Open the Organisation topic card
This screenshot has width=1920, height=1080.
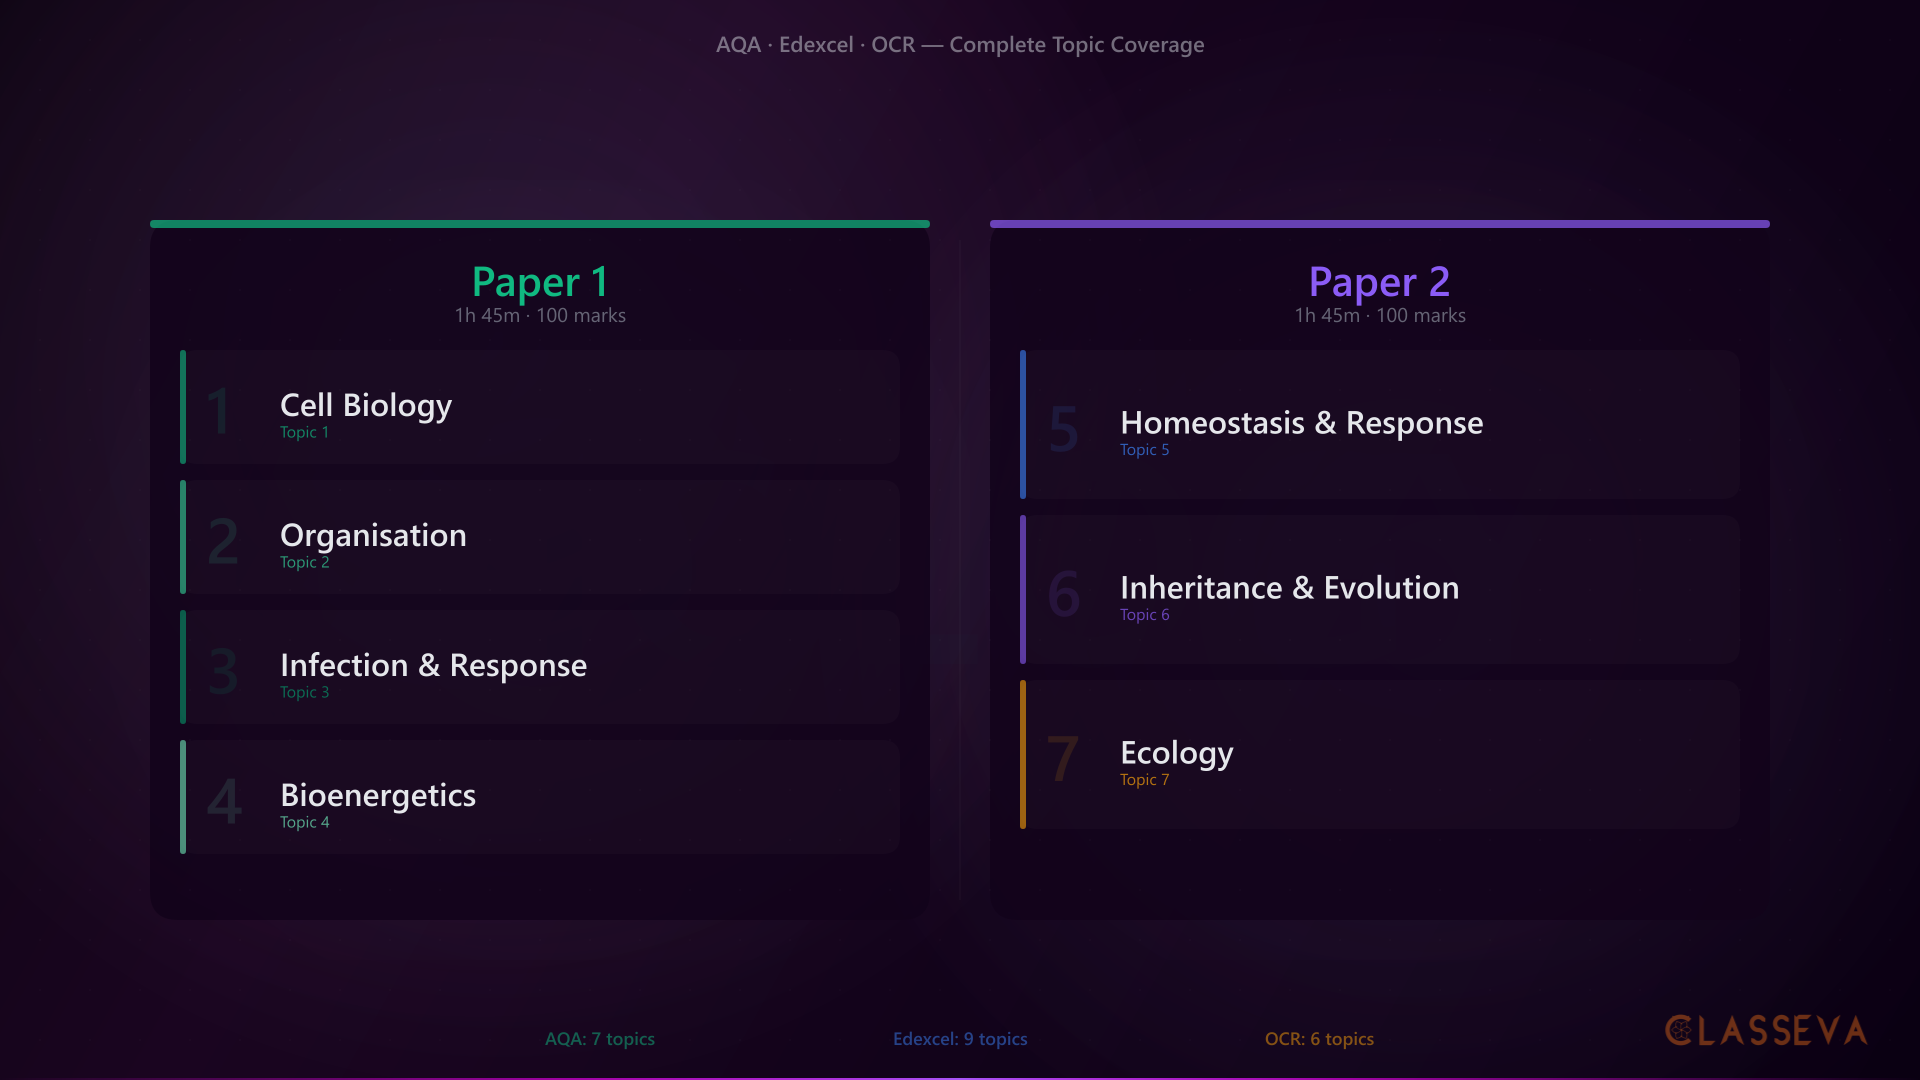[540, 537]
